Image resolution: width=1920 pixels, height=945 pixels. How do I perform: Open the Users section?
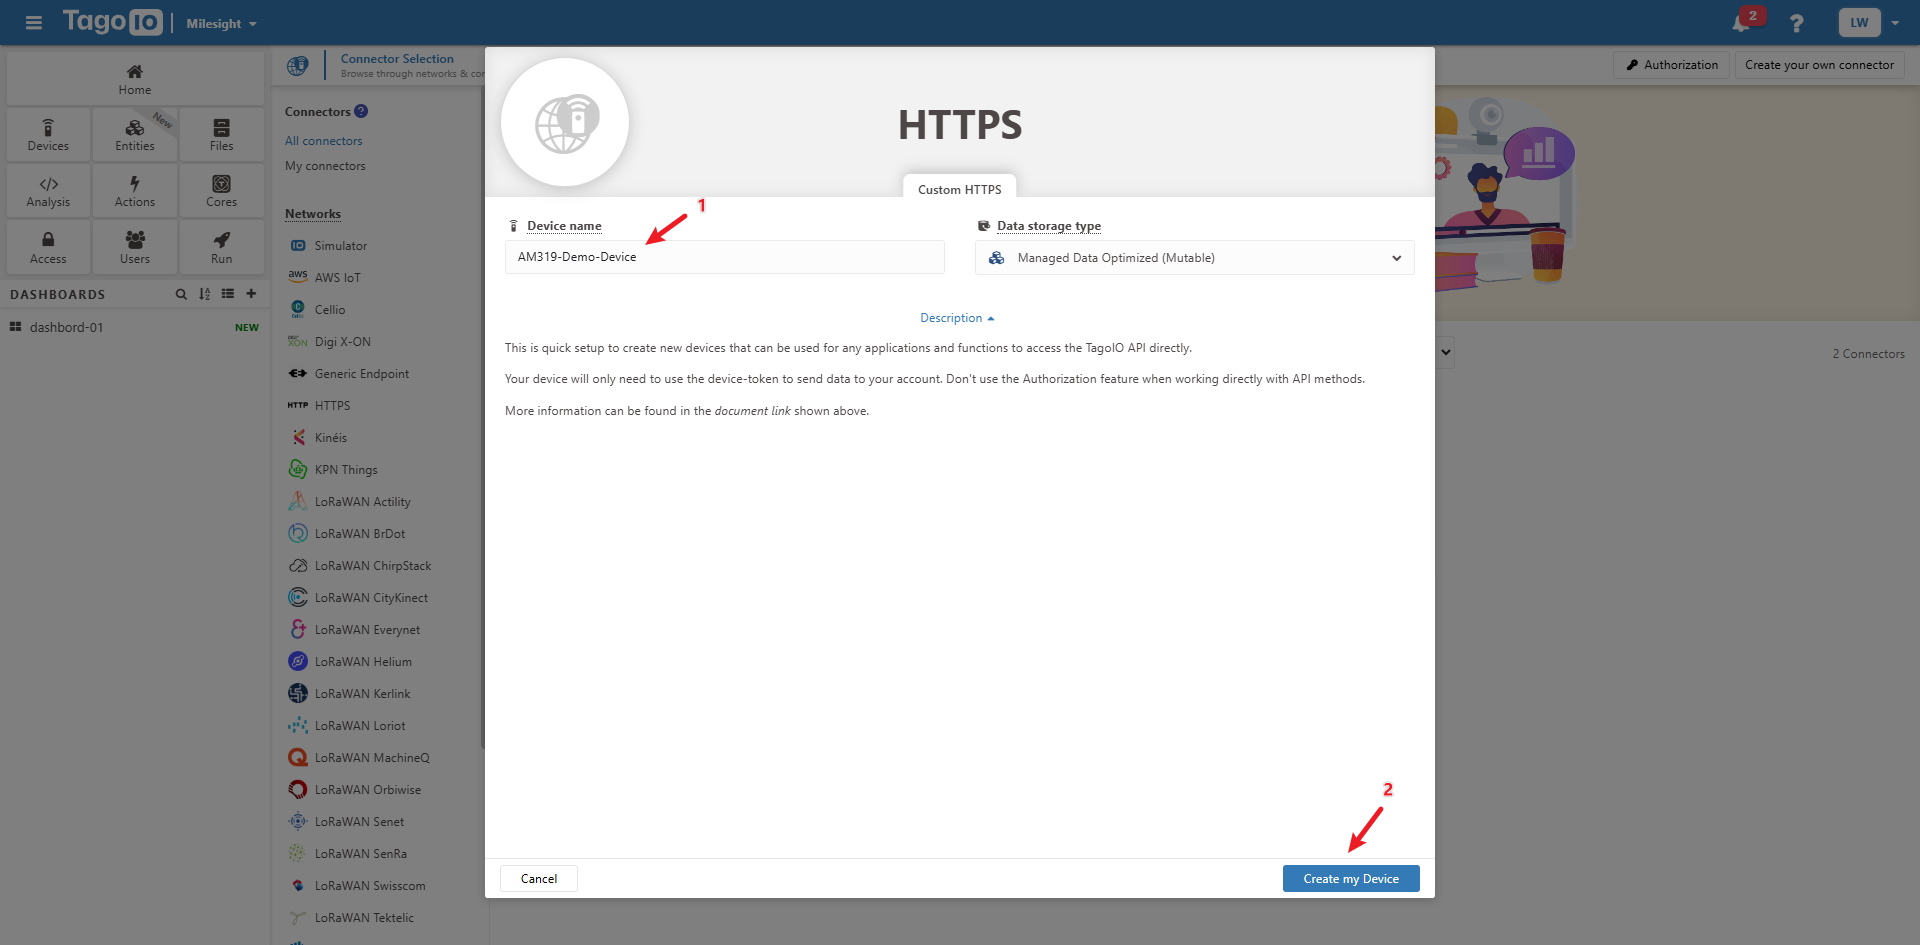point(135,248)
